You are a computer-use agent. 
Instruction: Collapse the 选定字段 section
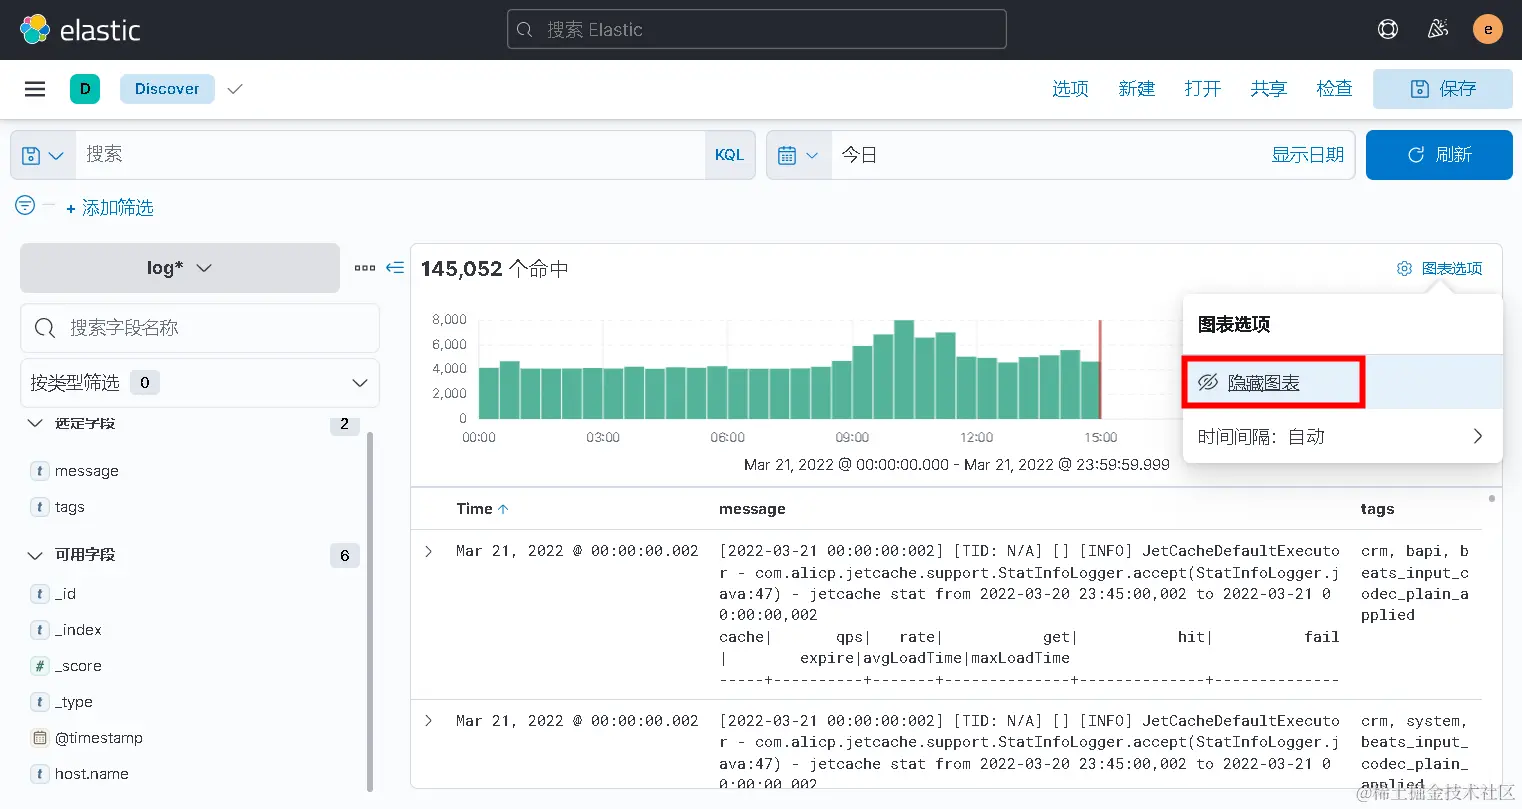click(x=35, y=423)
